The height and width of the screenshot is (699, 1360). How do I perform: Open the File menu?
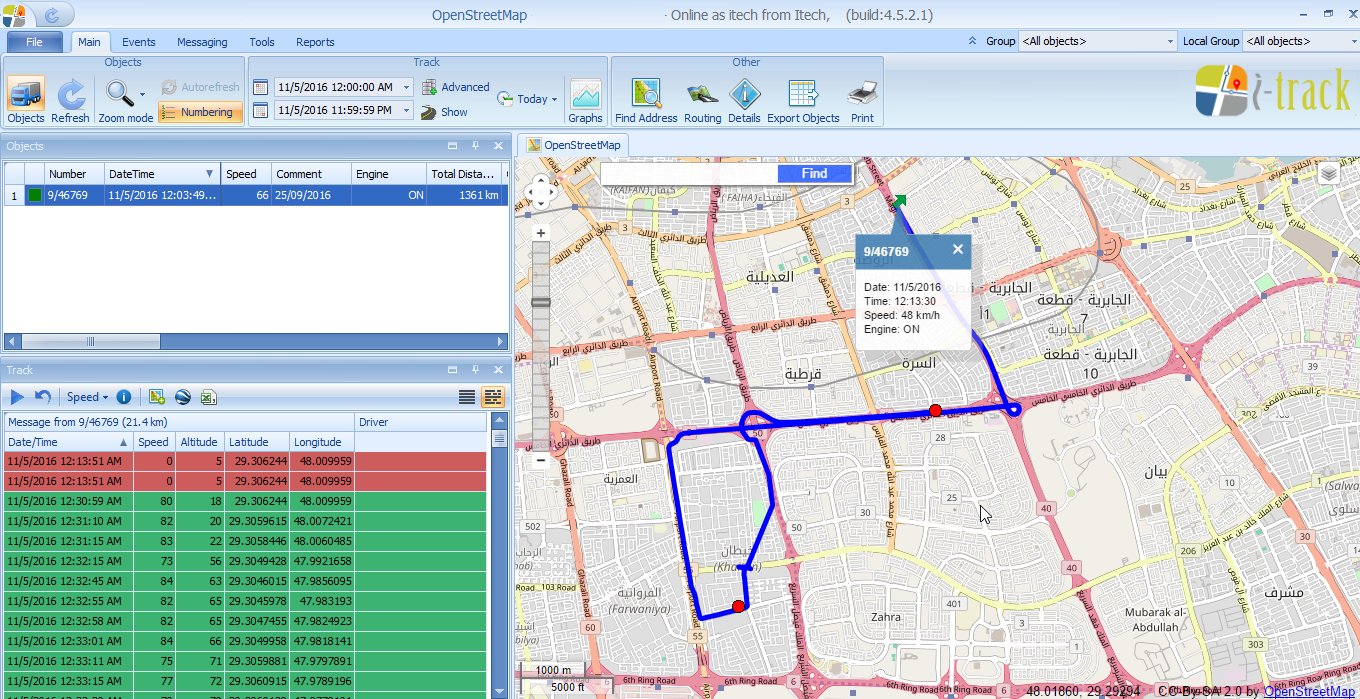35,42
